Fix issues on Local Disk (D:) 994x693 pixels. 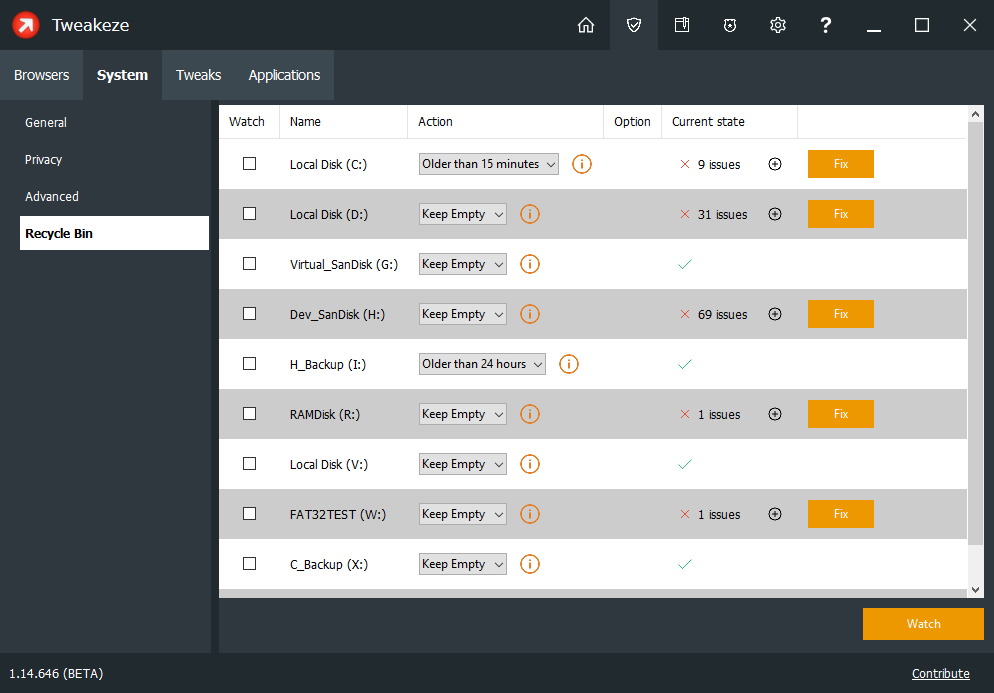point(841,214)
